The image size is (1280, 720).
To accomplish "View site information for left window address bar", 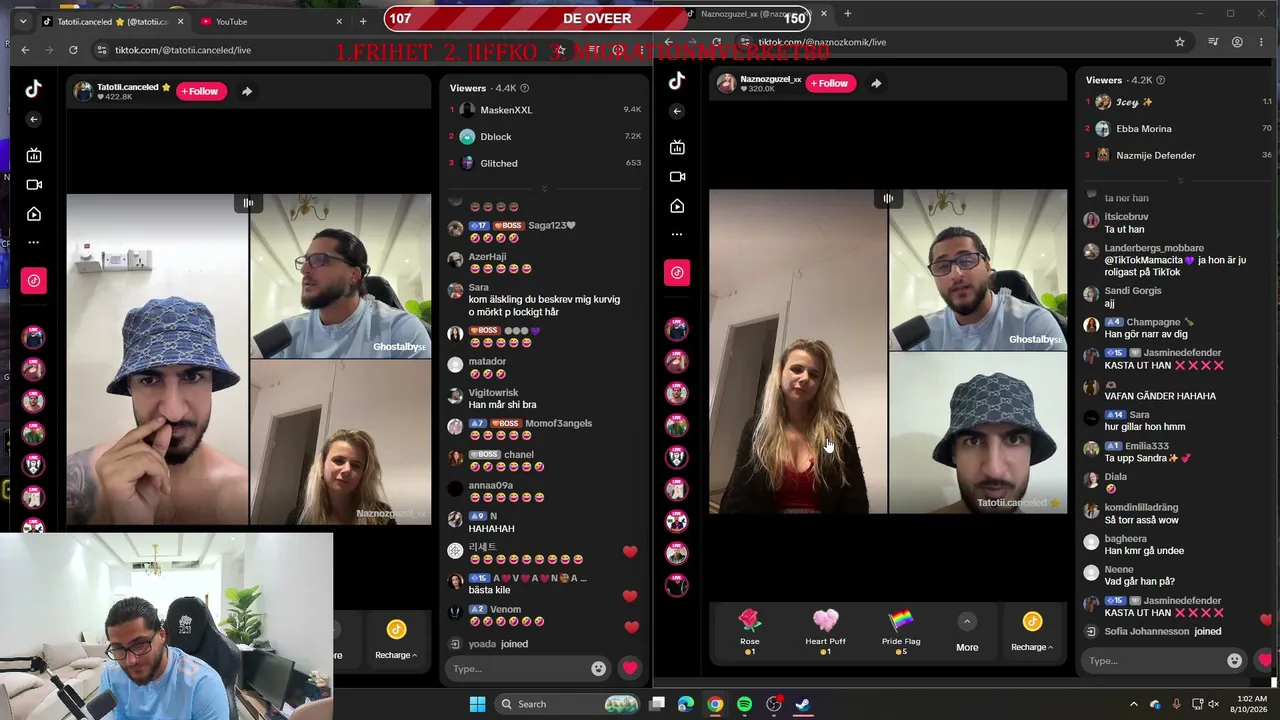I will 101,50.
